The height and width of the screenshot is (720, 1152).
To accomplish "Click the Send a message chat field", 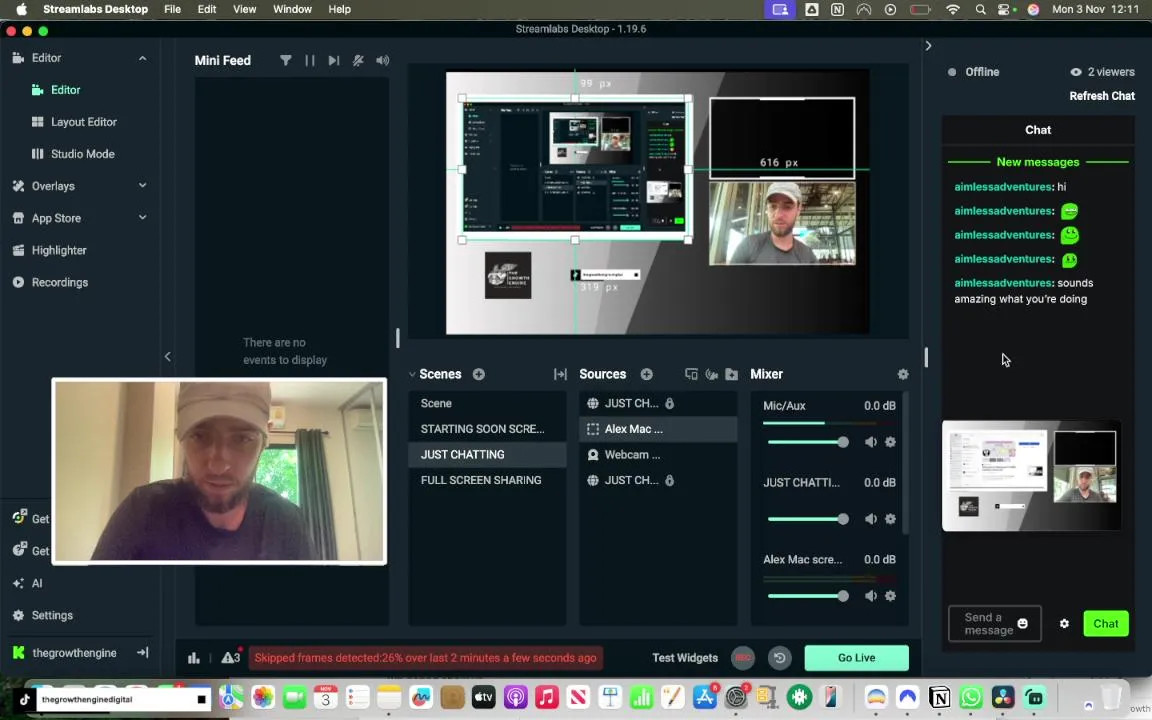I will pyautogui.click(x=995, y=624).
